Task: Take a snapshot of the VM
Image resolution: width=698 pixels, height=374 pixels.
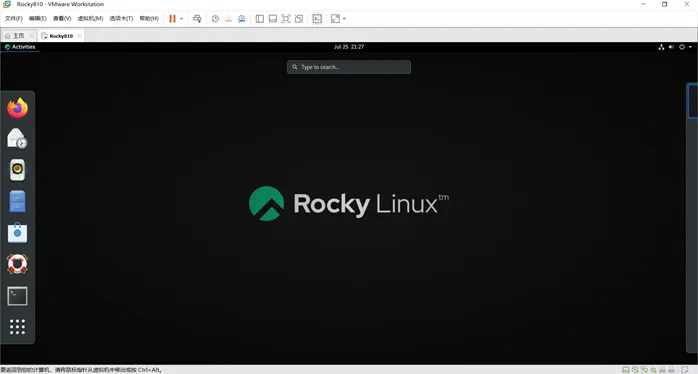Action: (215, 19)
